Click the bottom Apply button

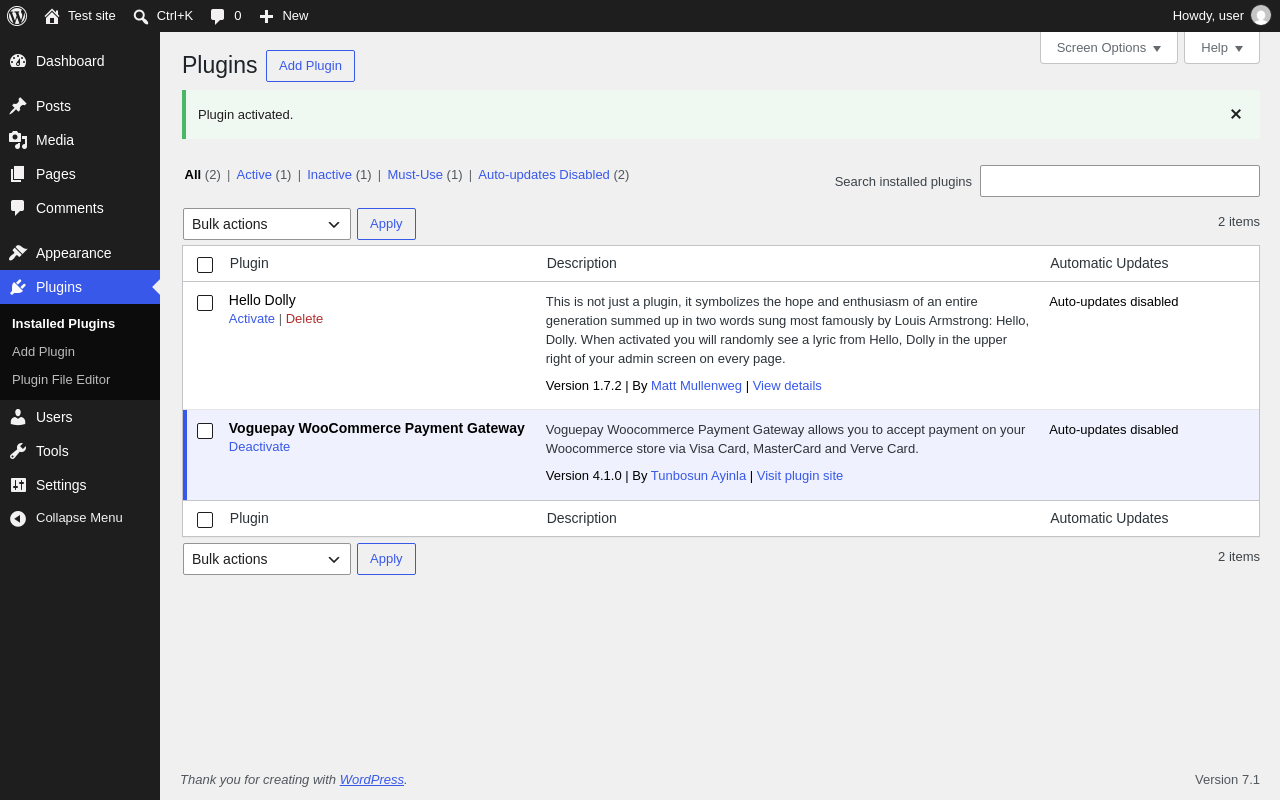coord(386,559)
